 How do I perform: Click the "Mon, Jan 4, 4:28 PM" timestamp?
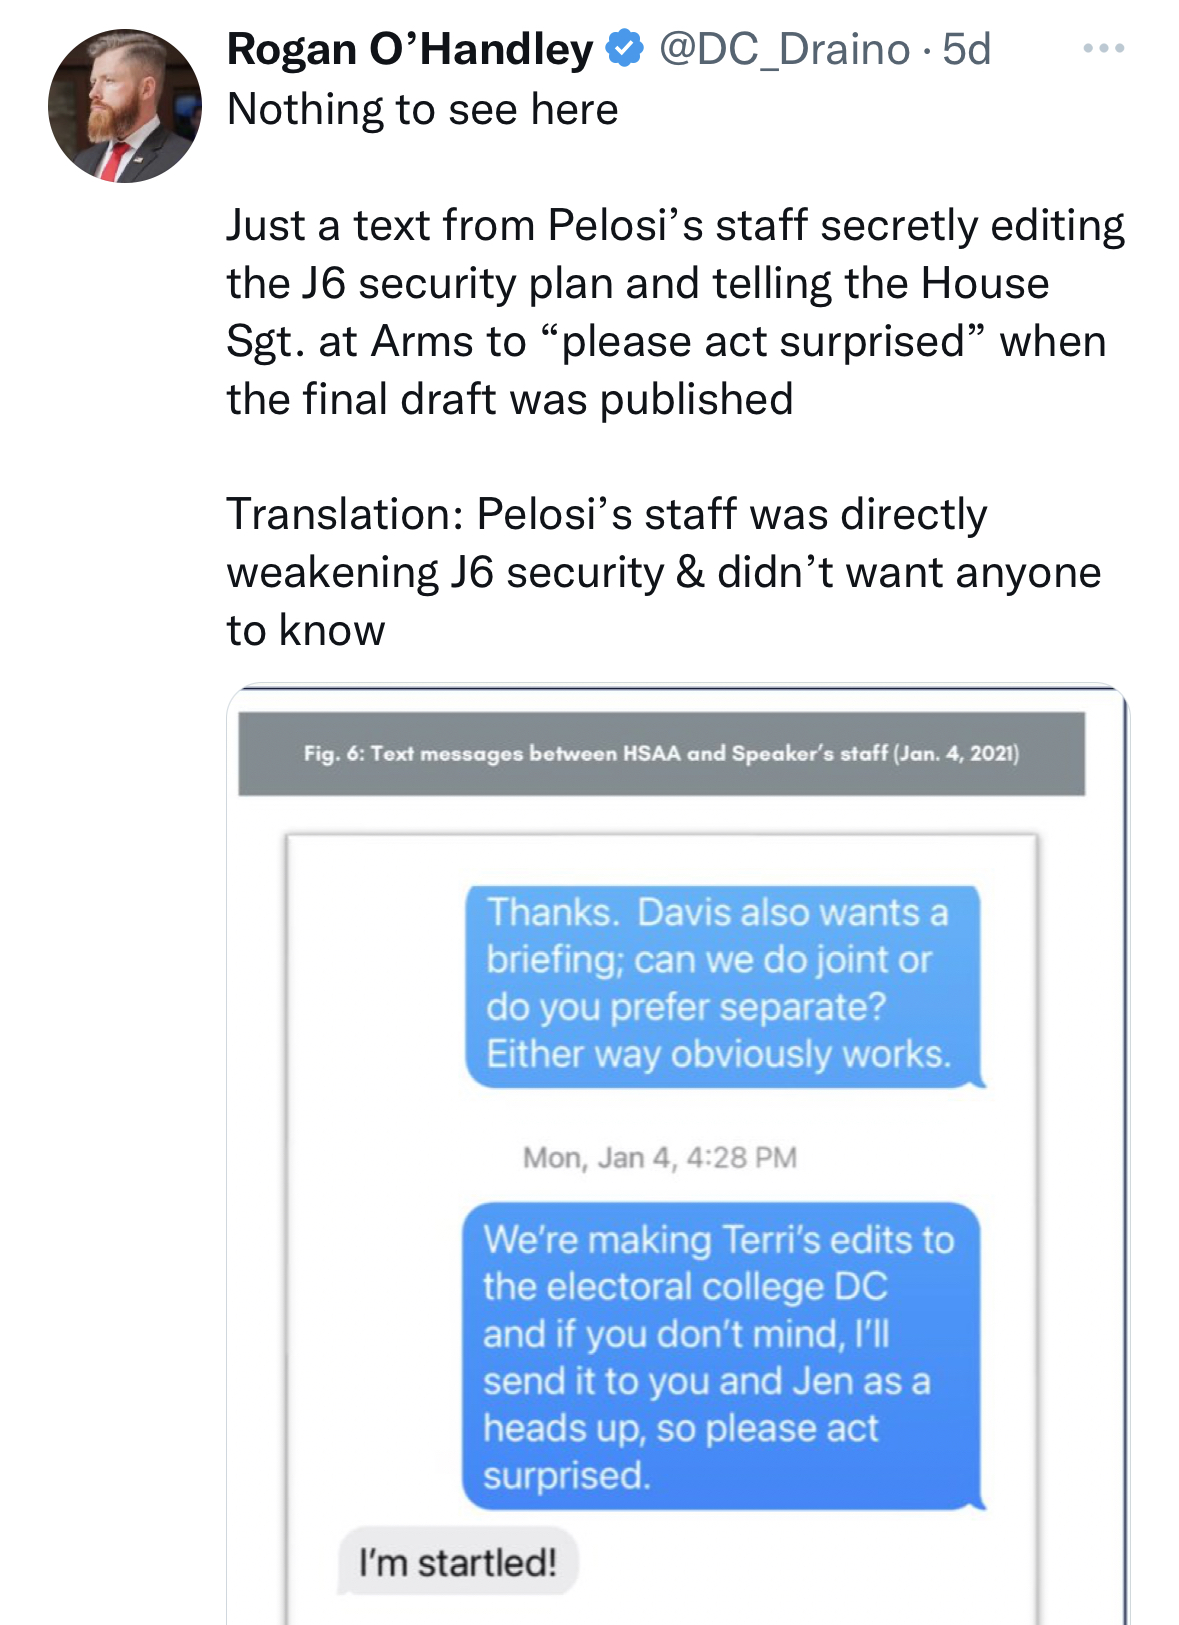pos(660,1157)
